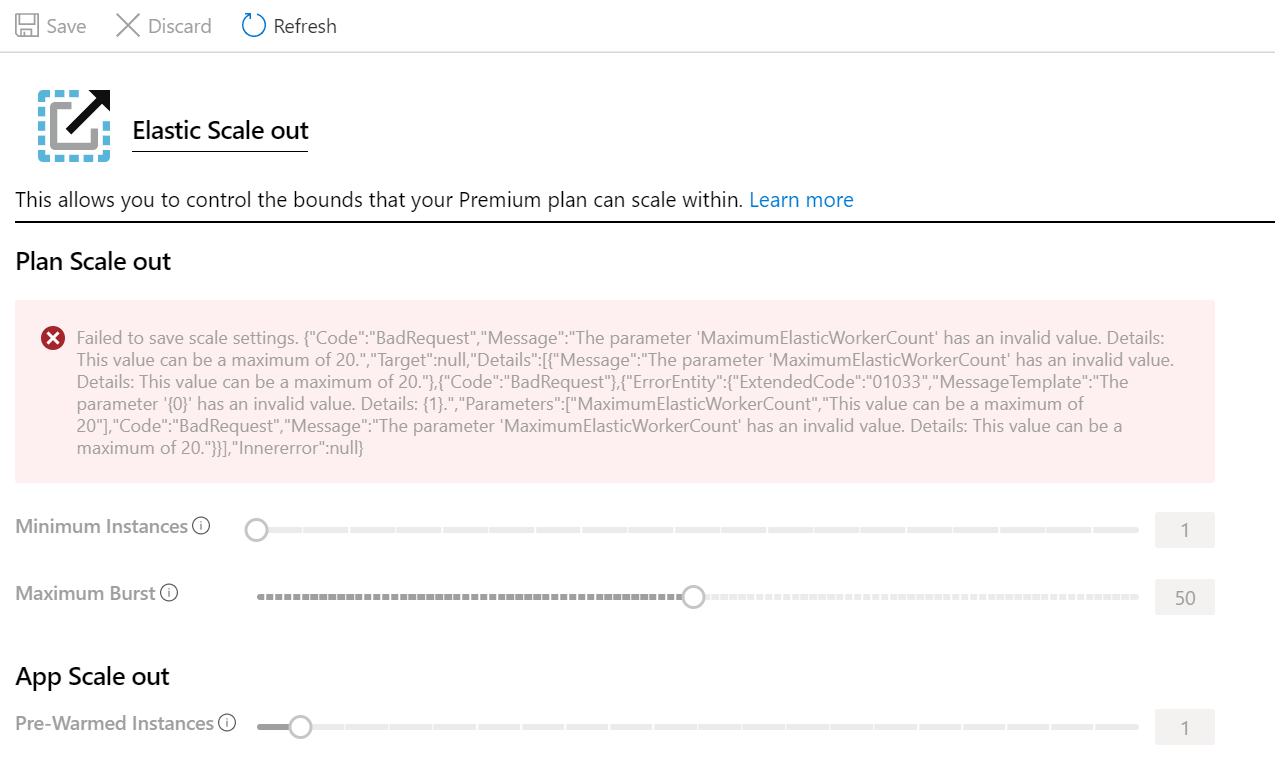Select the Maximum Burst value field showing 50

[x=1184, y=596]
